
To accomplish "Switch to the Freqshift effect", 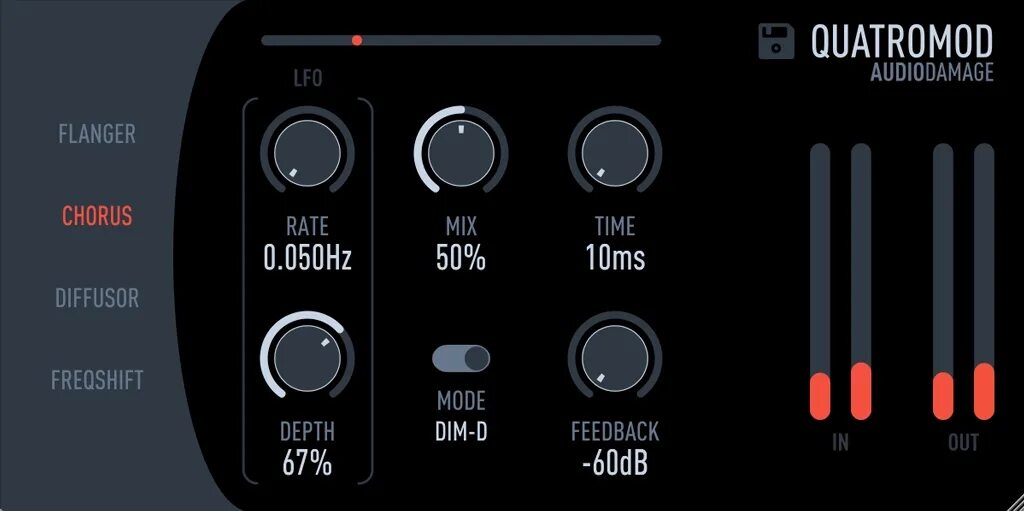I will tap(97, 380).
